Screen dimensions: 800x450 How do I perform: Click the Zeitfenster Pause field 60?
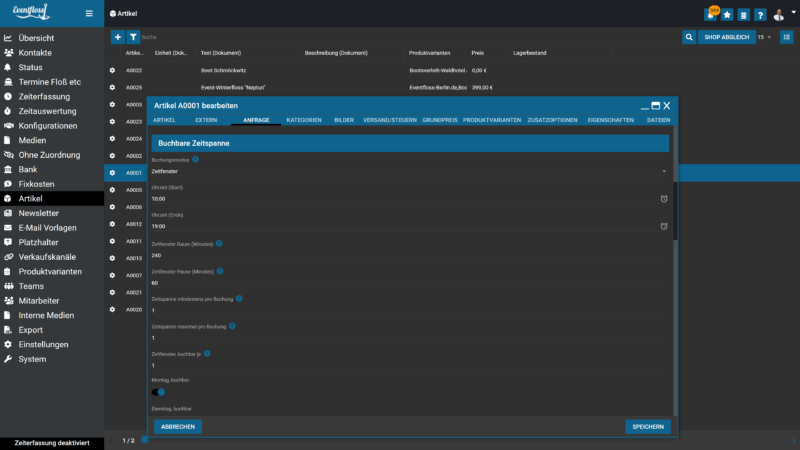[410, 283]
